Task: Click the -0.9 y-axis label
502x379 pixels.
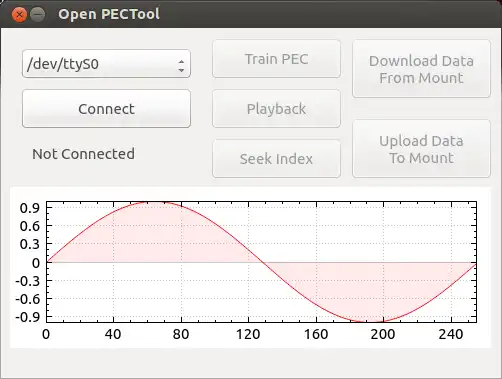Action: (x=28, y=317)
